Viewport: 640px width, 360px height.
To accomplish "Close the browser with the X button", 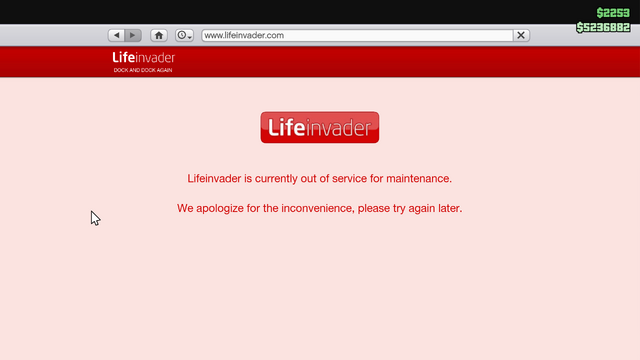I will click(x=521, y=36).
